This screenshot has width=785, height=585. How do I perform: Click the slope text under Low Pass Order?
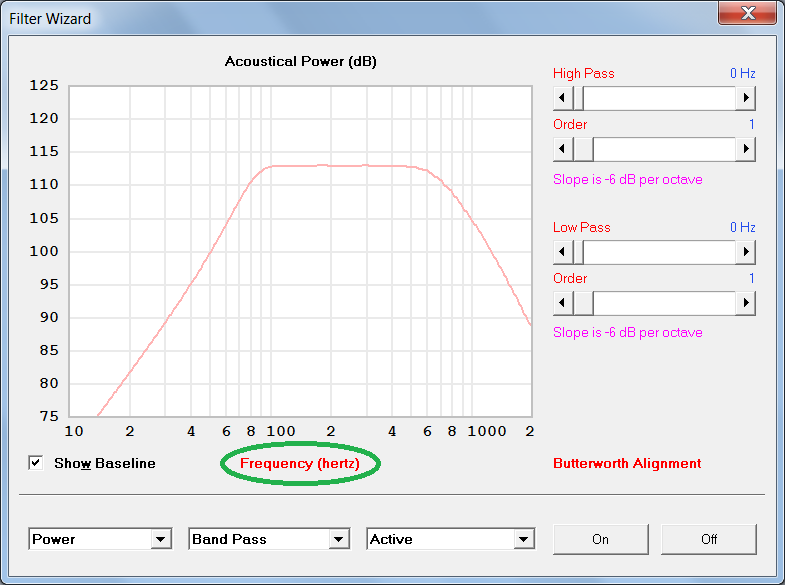[628, 333]
